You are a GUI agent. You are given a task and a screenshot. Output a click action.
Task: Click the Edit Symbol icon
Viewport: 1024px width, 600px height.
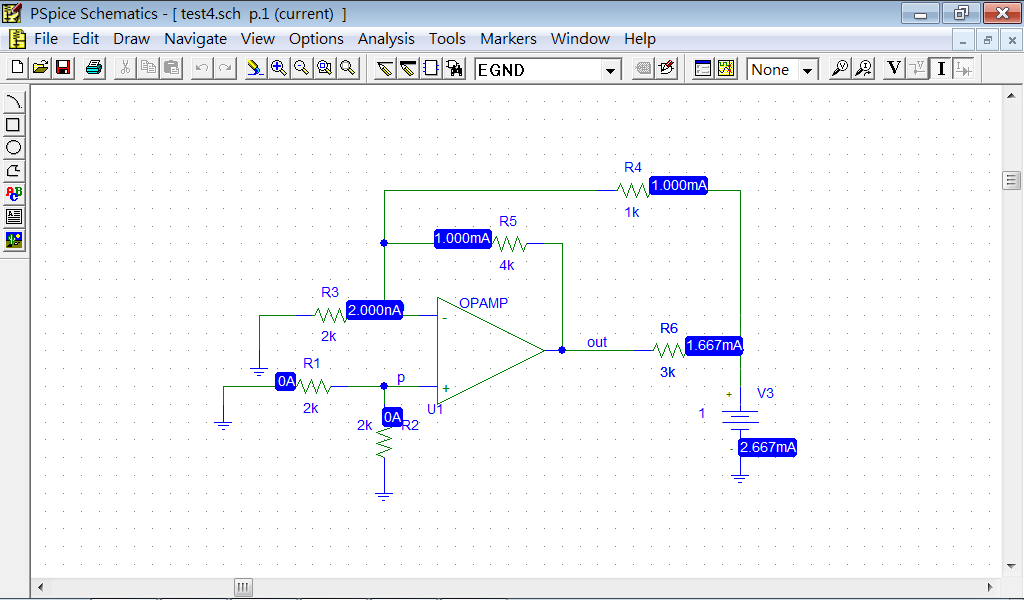[667, 68]
